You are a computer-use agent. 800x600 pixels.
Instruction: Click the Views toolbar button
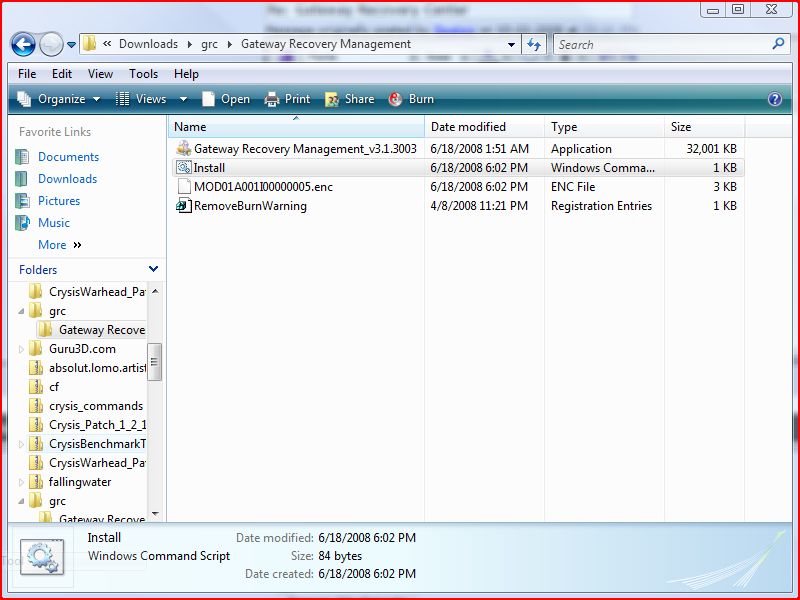click(x=141, y=99)
